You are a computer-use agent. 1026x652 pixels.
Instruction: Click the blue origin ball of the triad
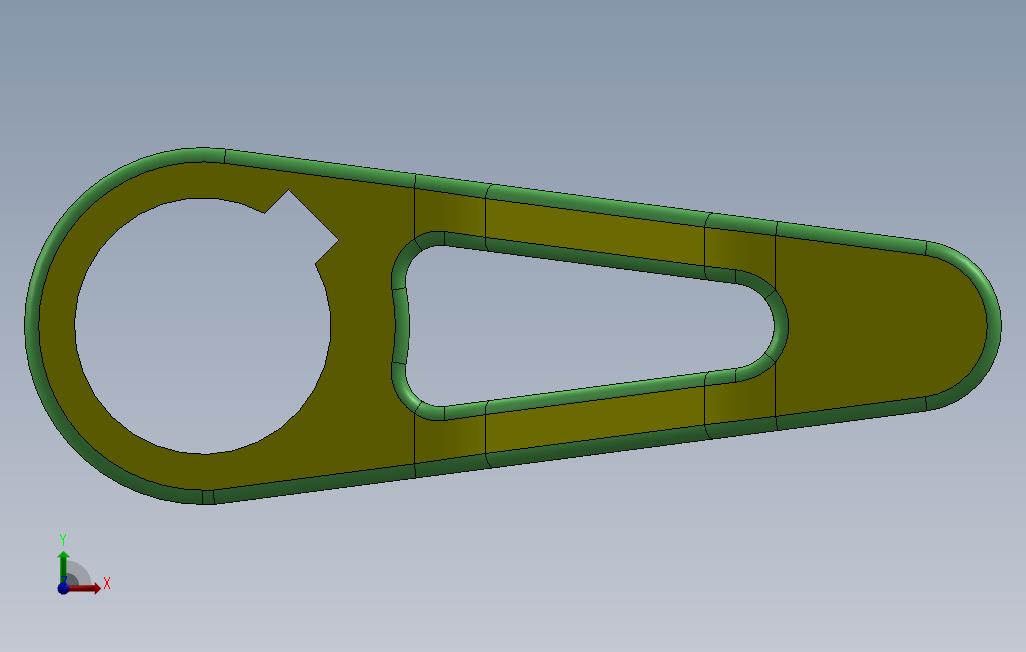point(63,588)
